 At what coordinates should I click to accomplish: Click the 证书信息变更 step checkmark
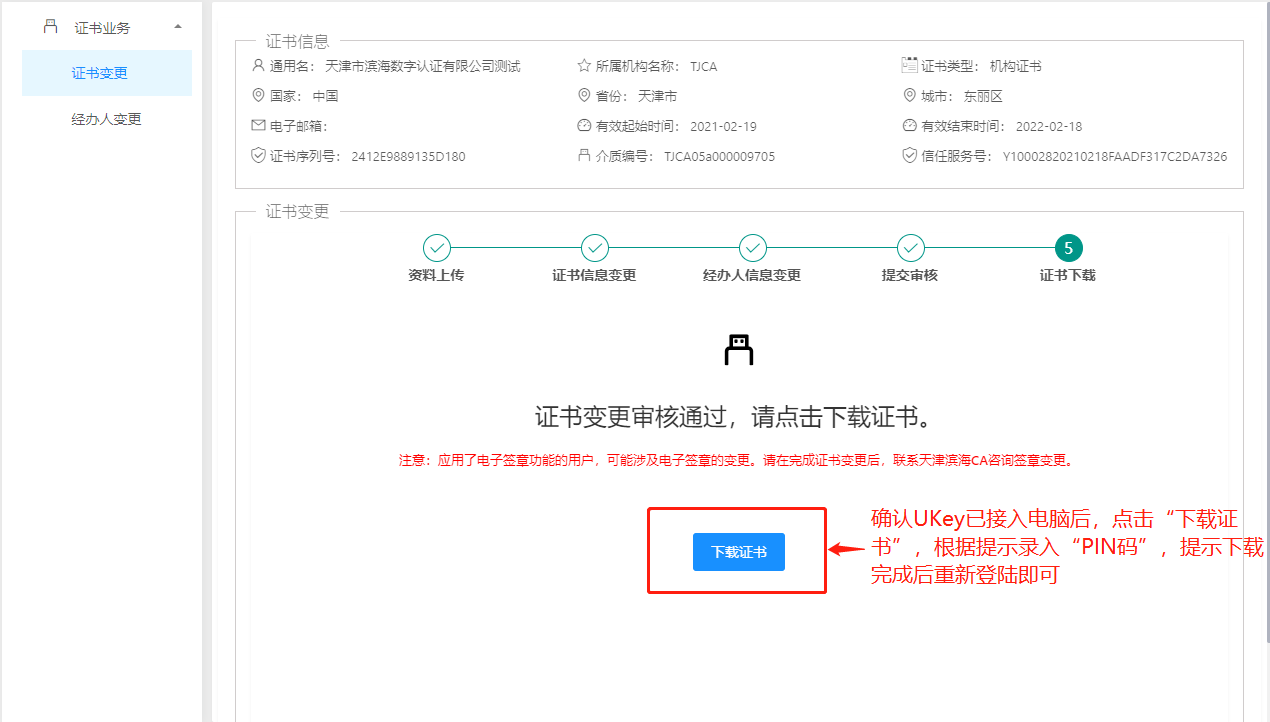(594, 247)
